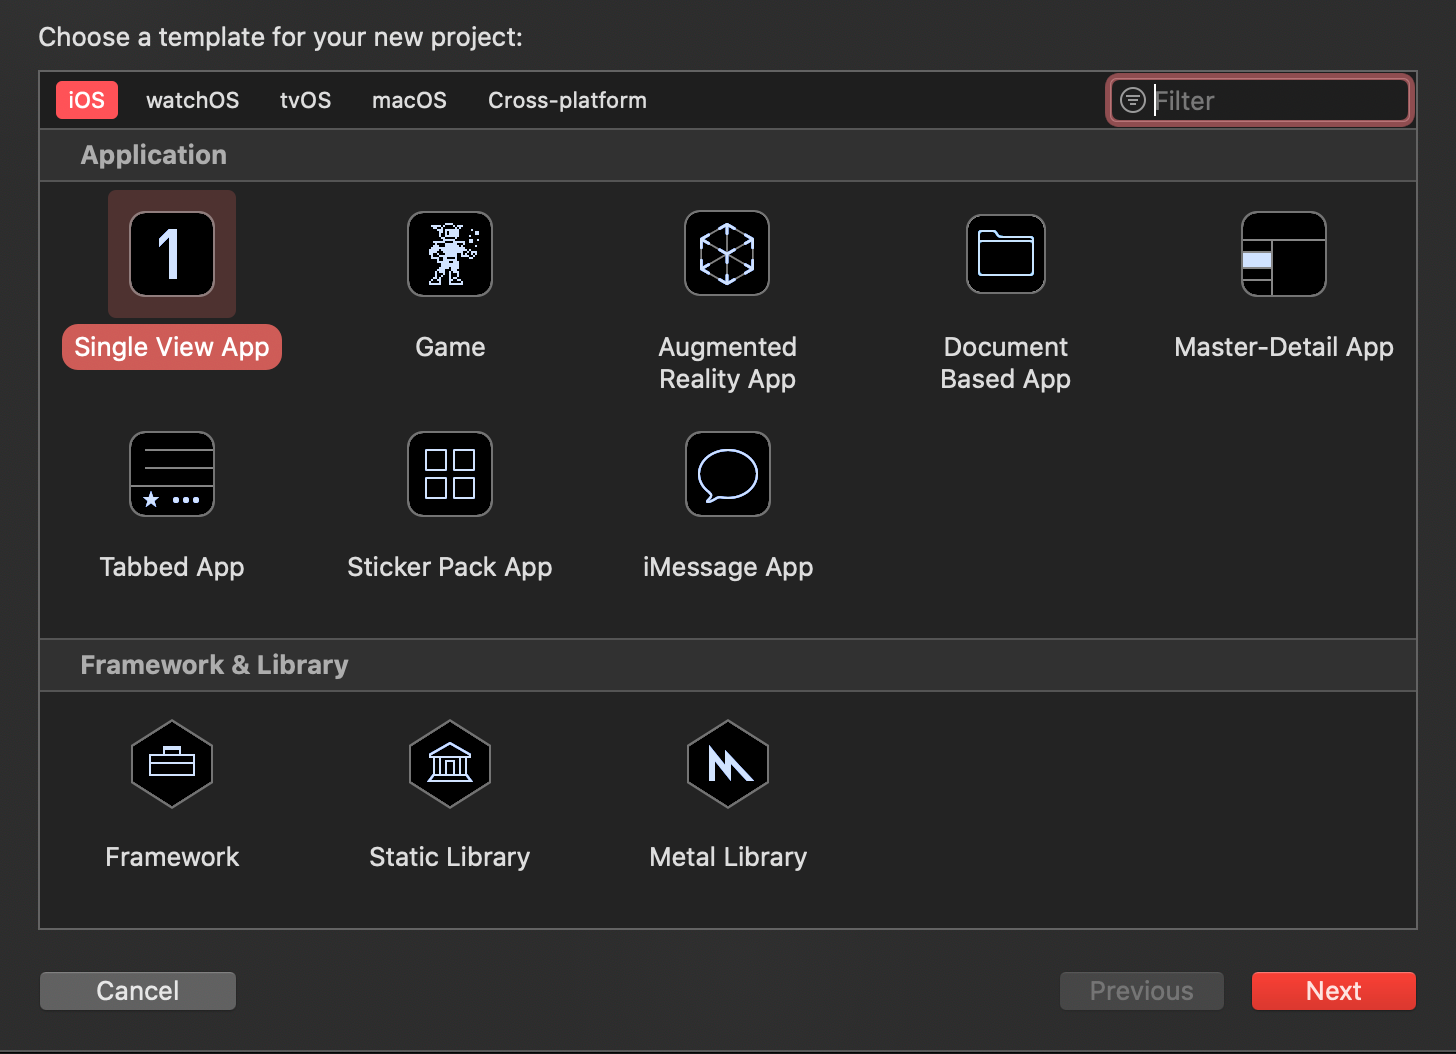Open the Cross-platform tab
Viewport: 1456px width, 1054px height.
(567, 100)
